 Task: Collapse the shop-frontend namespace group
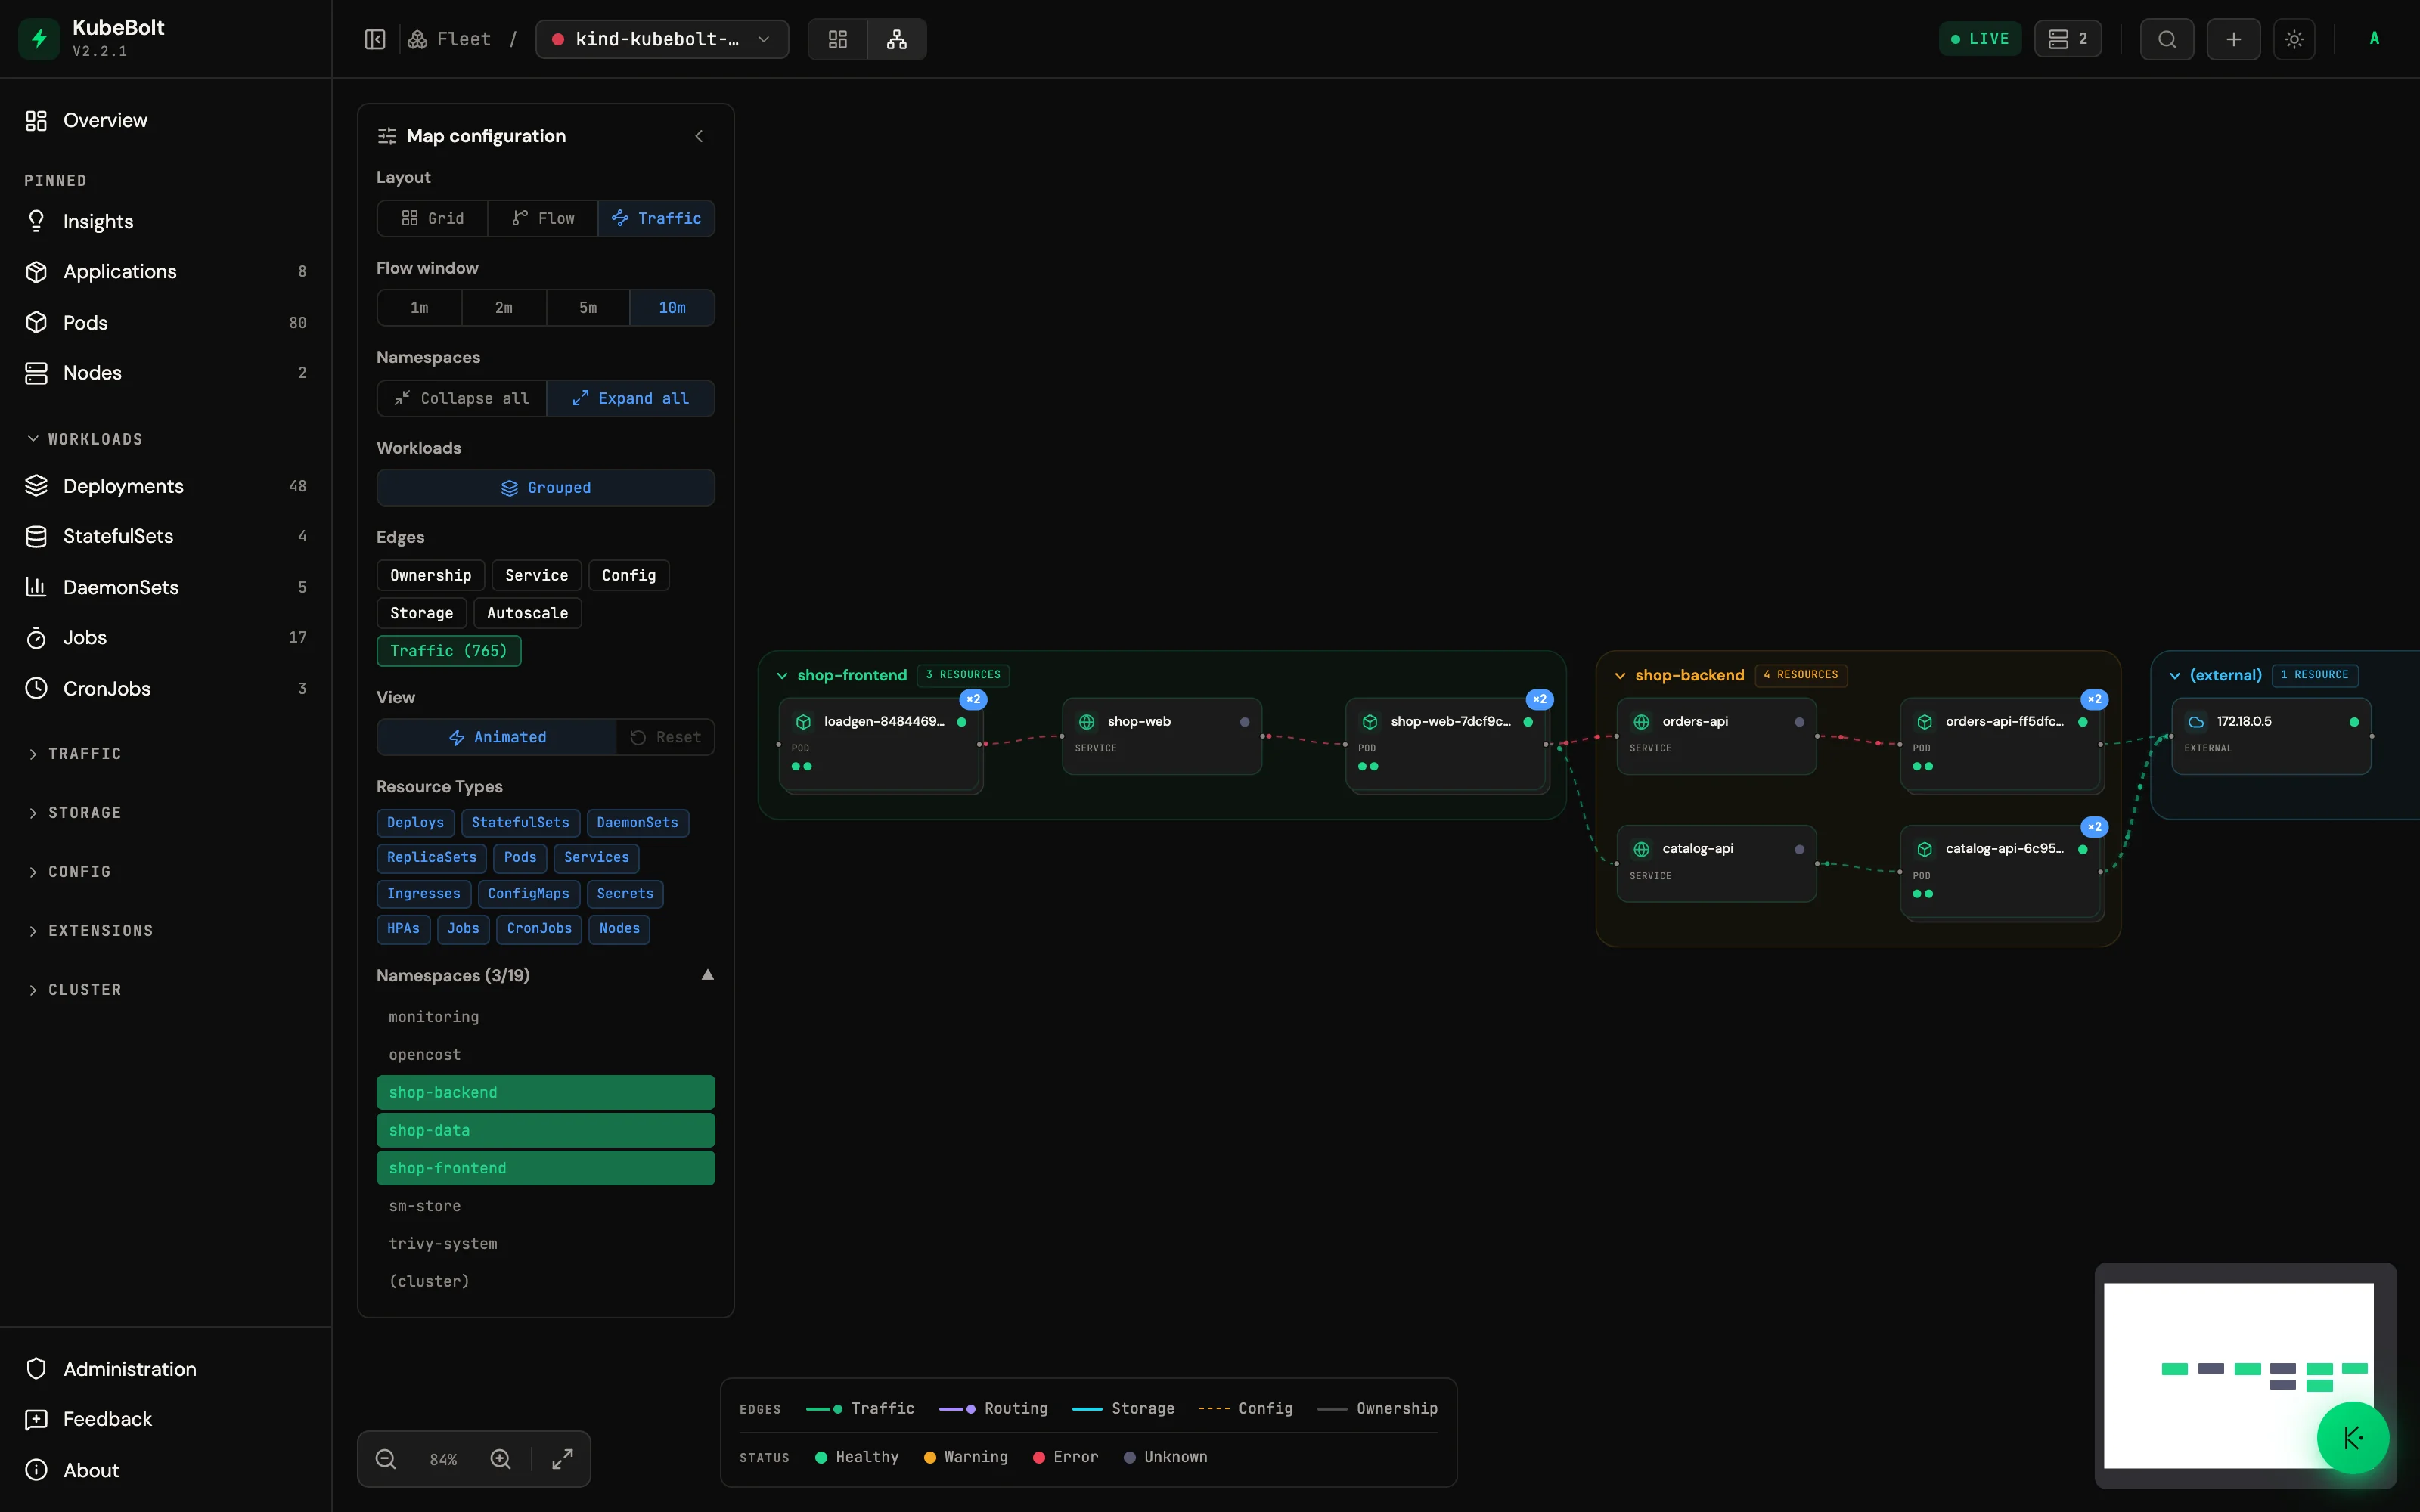point(782,675)
